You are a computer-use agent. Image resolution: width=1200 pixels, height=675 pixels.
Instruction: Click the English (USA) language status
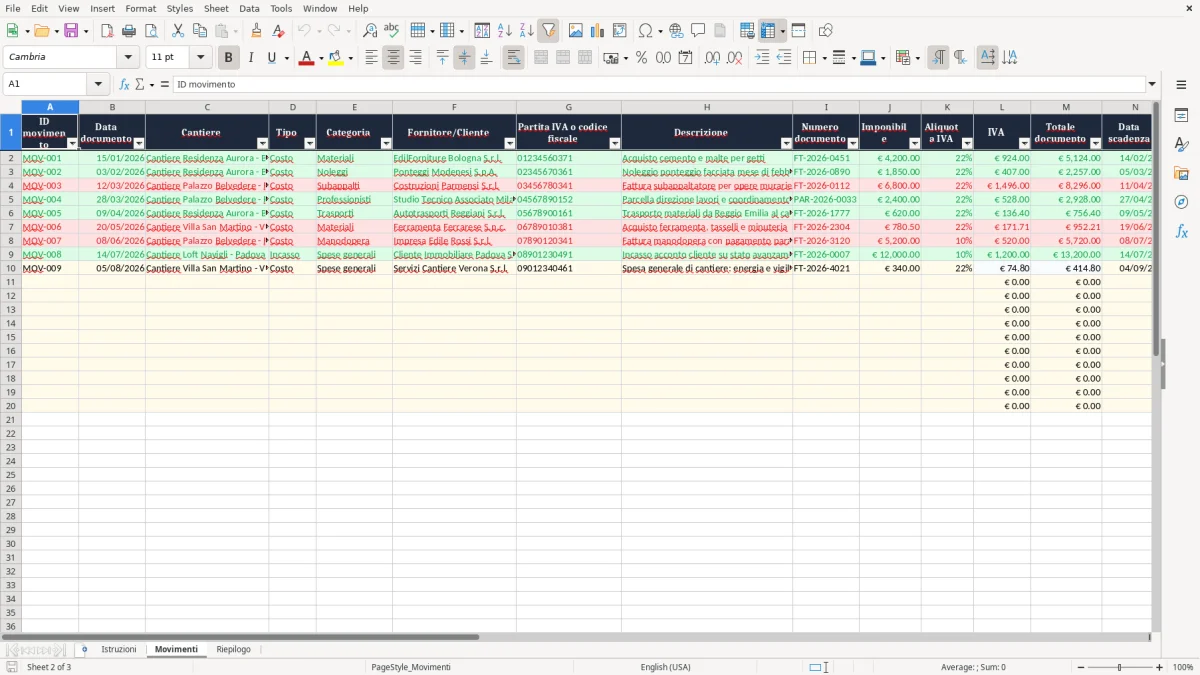665,667
